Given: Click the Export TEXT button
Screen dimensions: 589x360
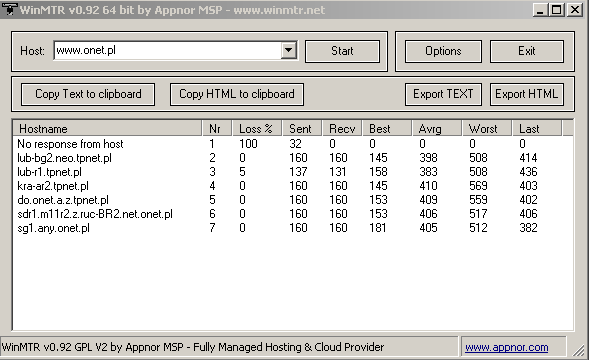Looking at the screenshot, I should [x=443, y=94].
